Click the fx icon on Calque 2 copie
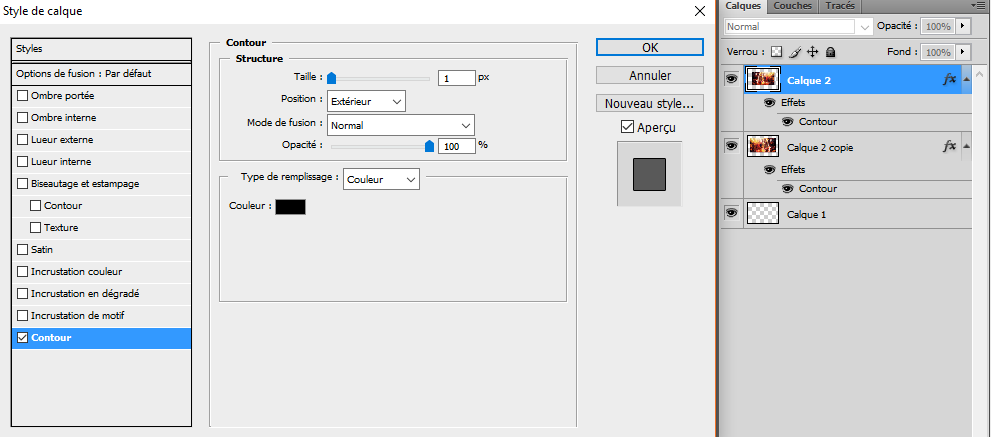The width and height of the screenshot is (991, 437). click(949, 147)
